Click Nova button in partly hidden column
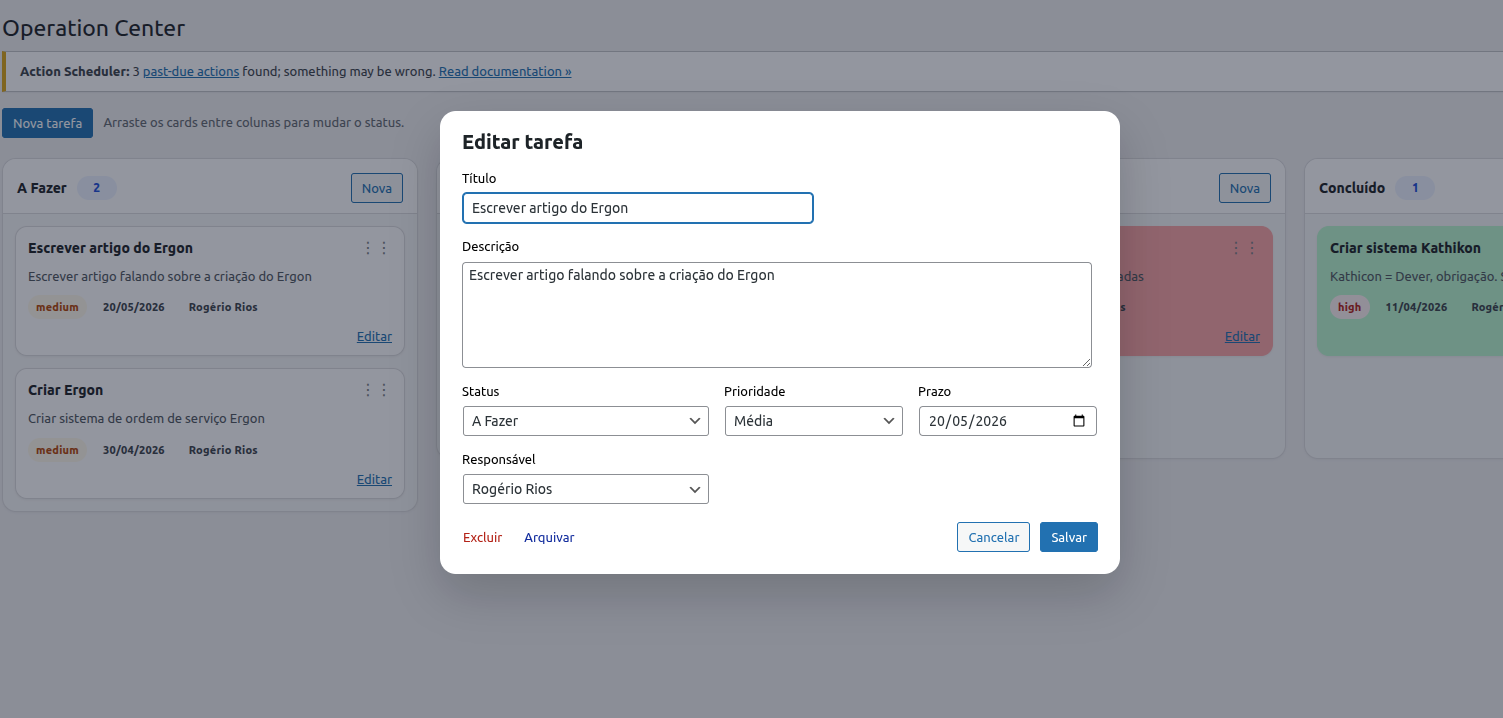This screenshot has width=1503, height=718. (1245, 188)
